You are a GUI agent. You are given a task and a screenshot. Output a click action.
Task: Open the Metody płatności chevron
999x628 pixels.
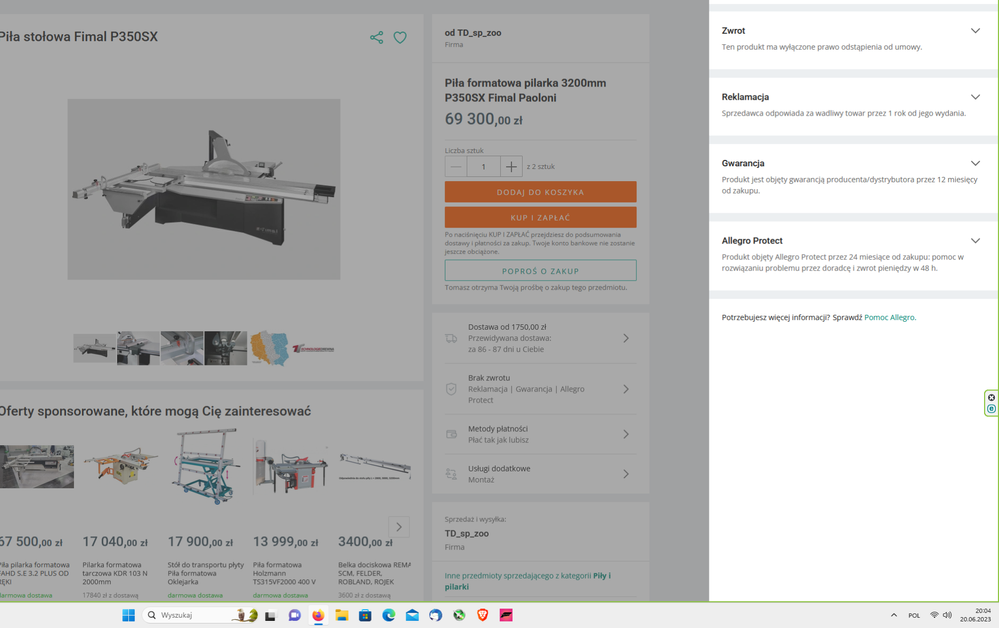(x=626, y=434)
